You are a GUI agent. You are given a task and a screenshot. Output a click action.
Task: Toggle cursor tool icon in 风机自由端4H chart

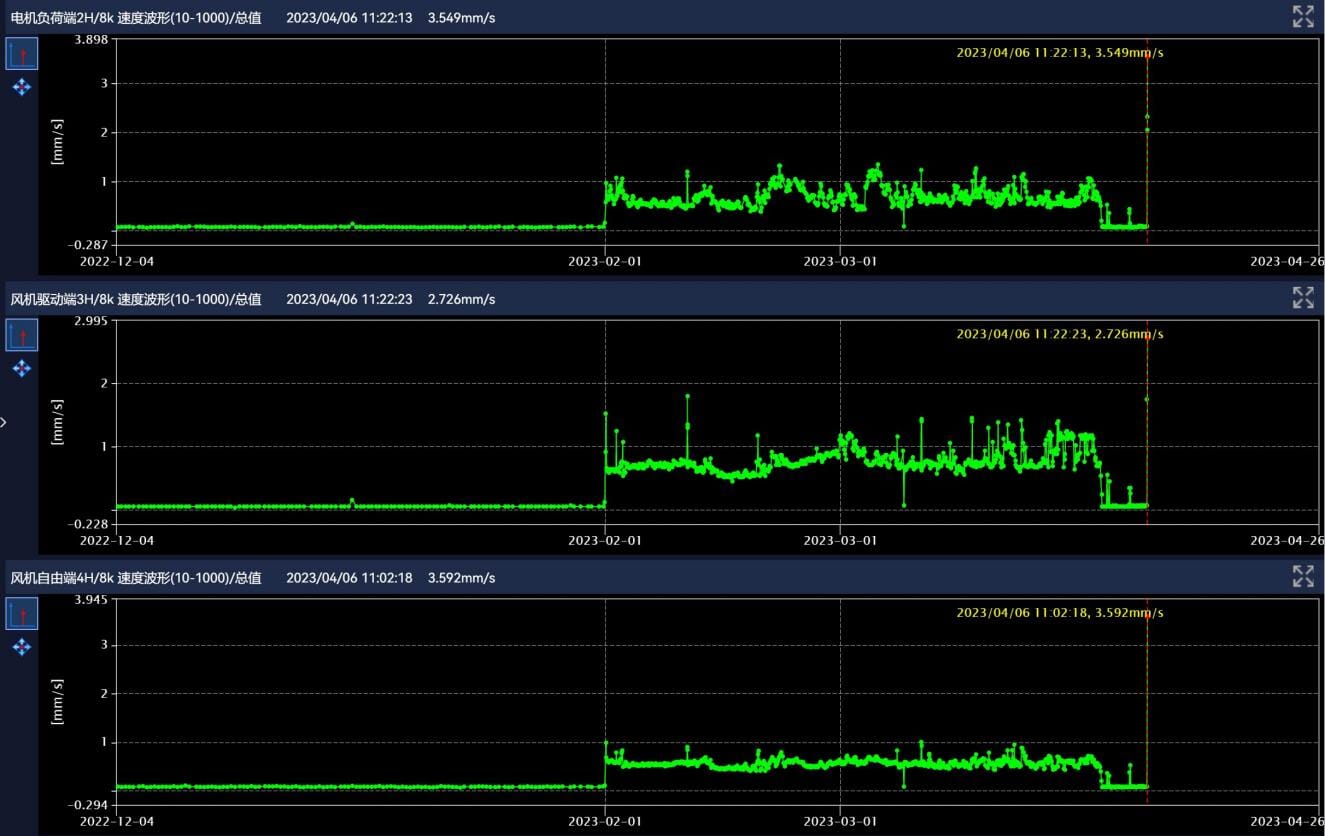(22, 614)
